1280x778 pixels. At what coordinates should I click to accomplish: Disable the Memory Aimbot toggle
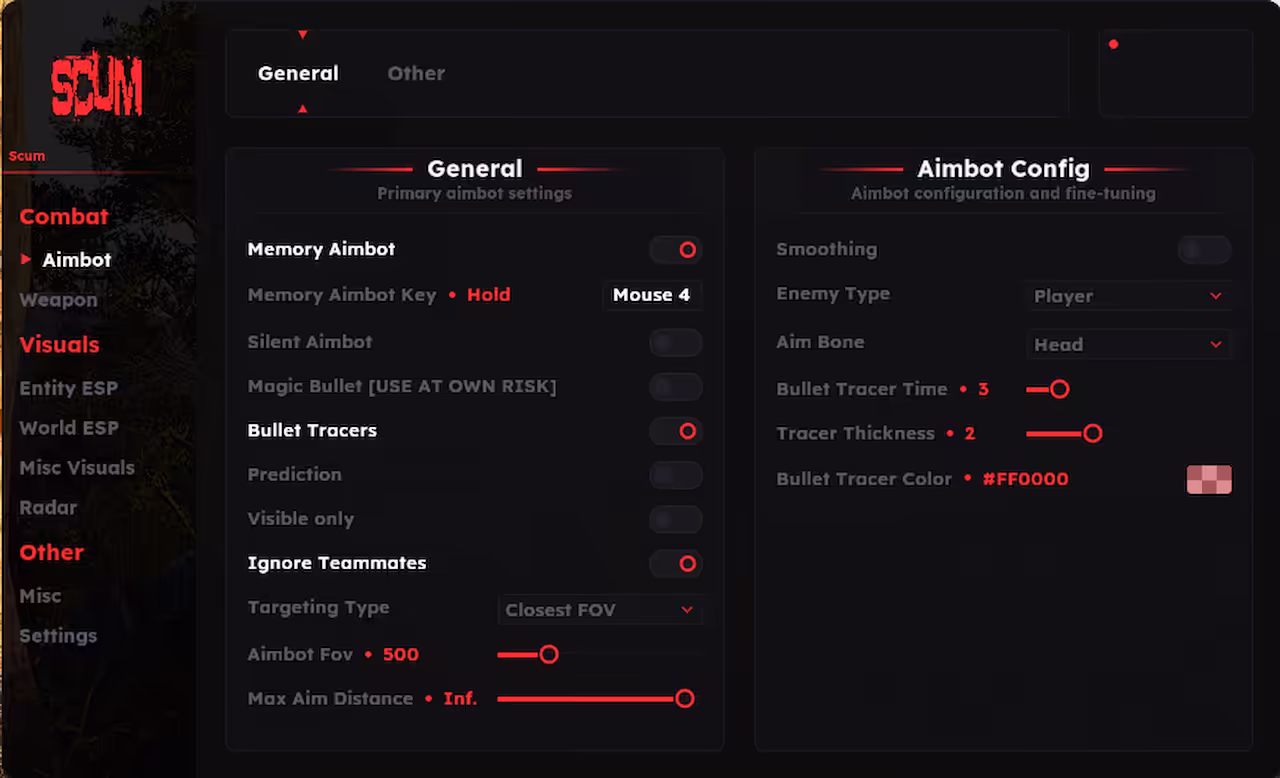tap(675, 250)
